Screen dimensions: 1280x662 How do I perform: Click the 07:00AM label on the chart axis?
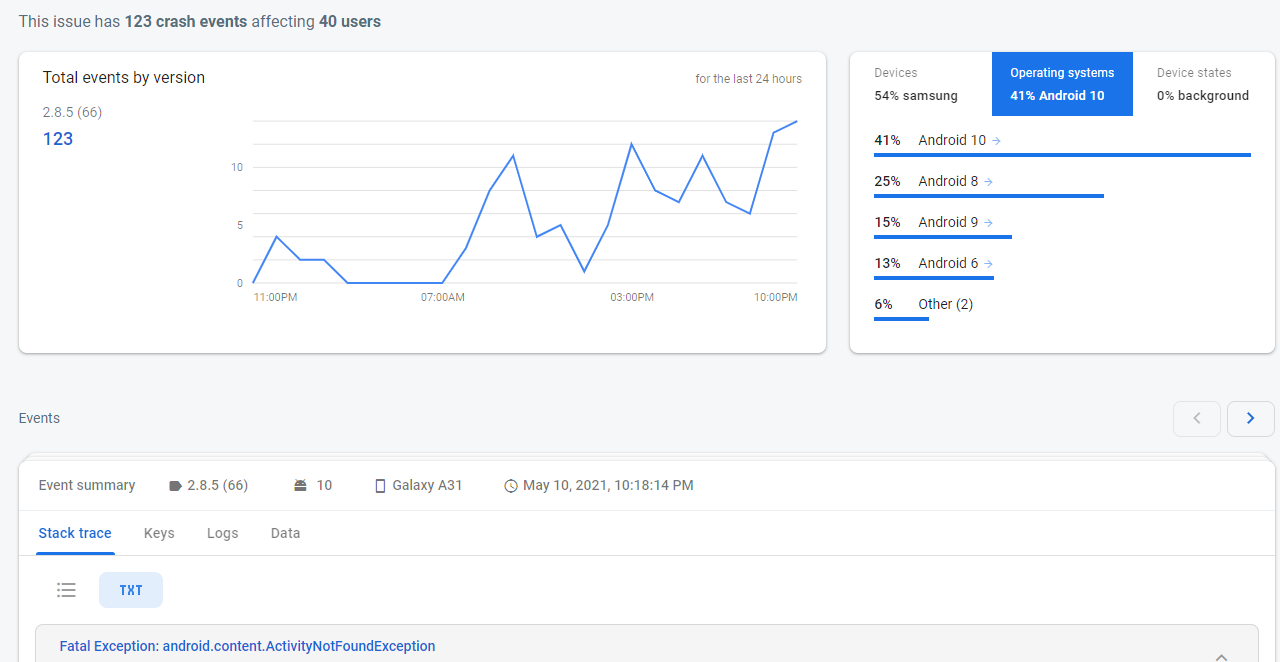tap(443, 297)
